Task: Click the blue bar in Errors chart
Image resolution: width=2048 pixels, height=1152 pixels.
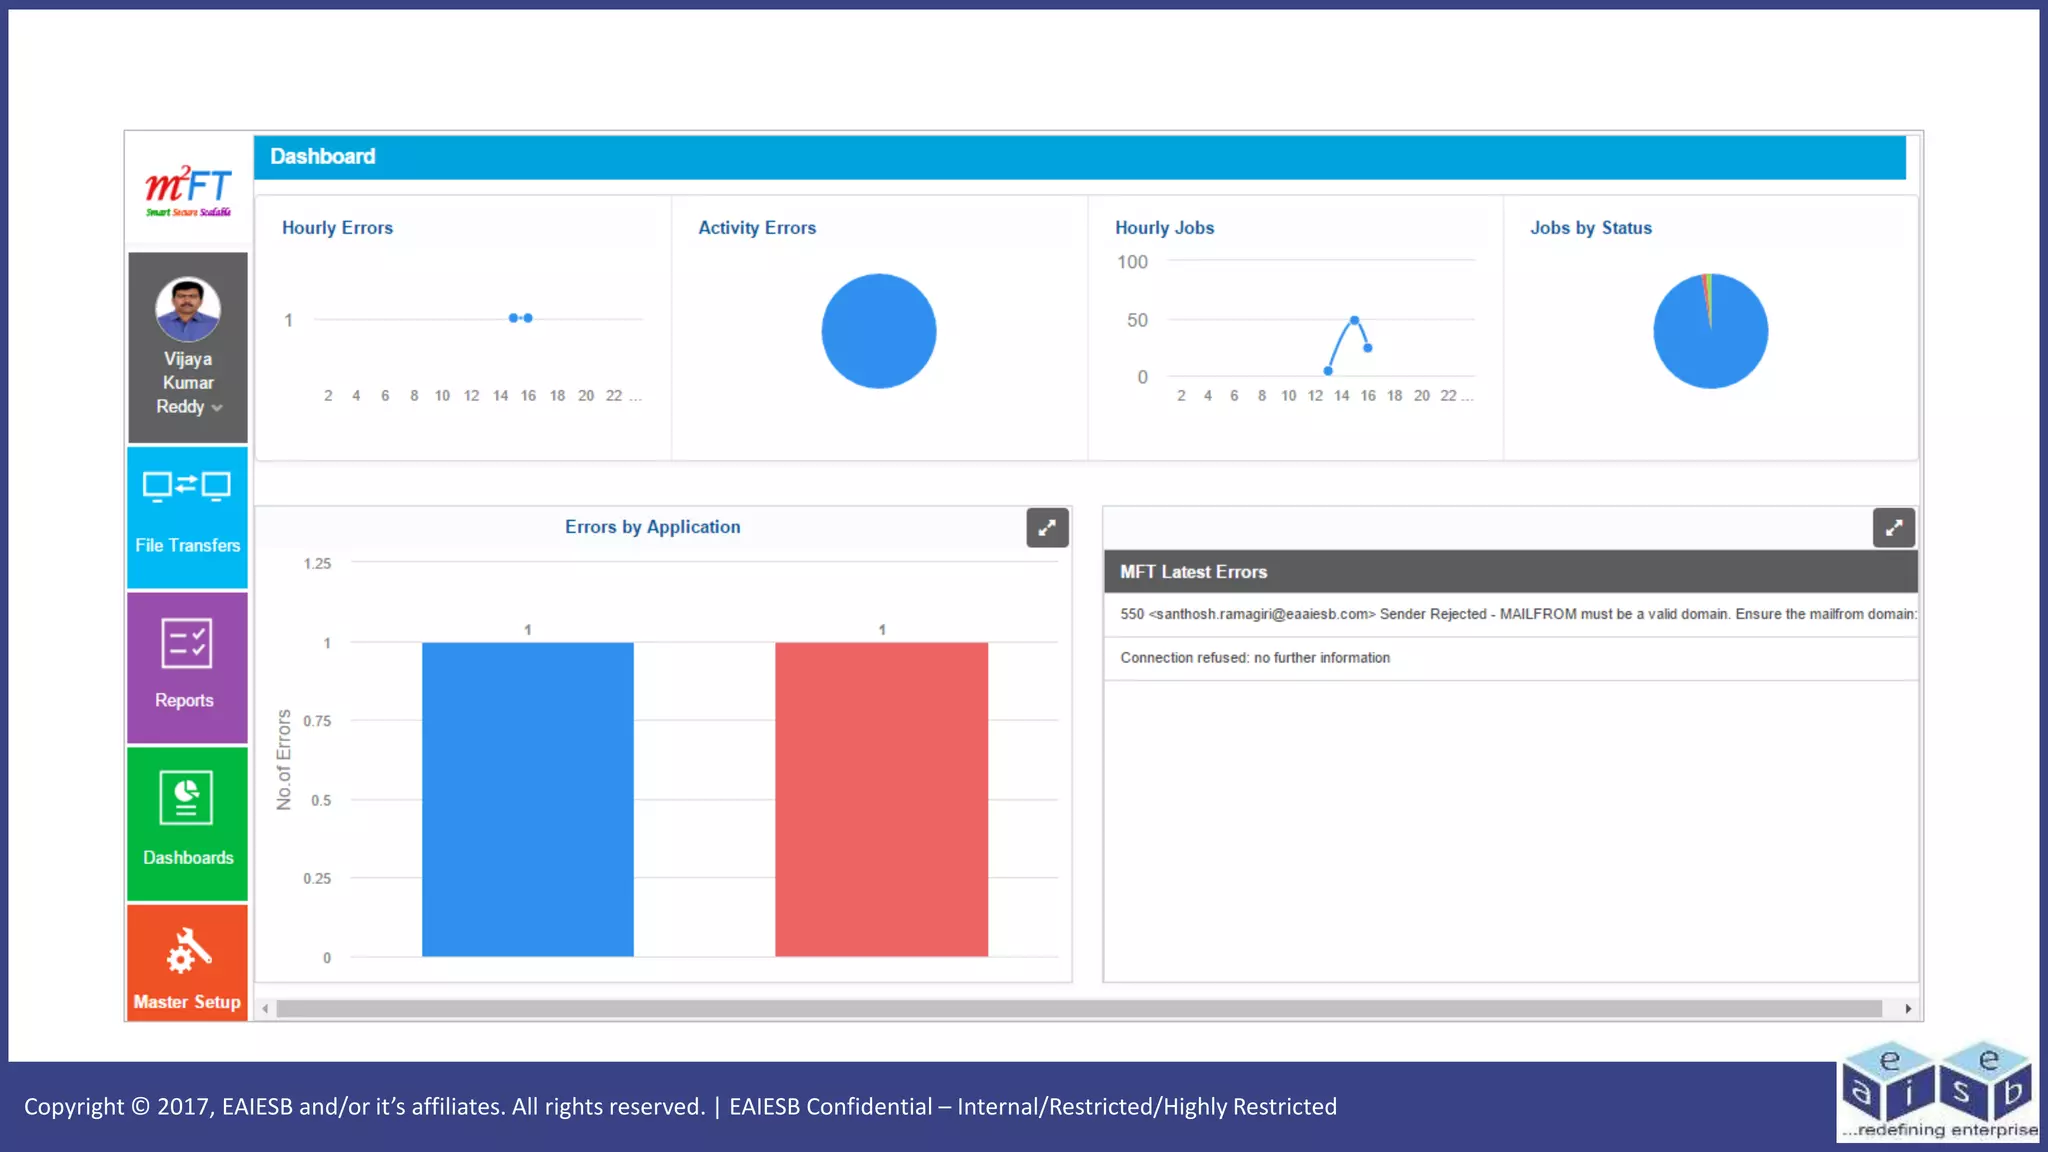Action: pos(527,800)
